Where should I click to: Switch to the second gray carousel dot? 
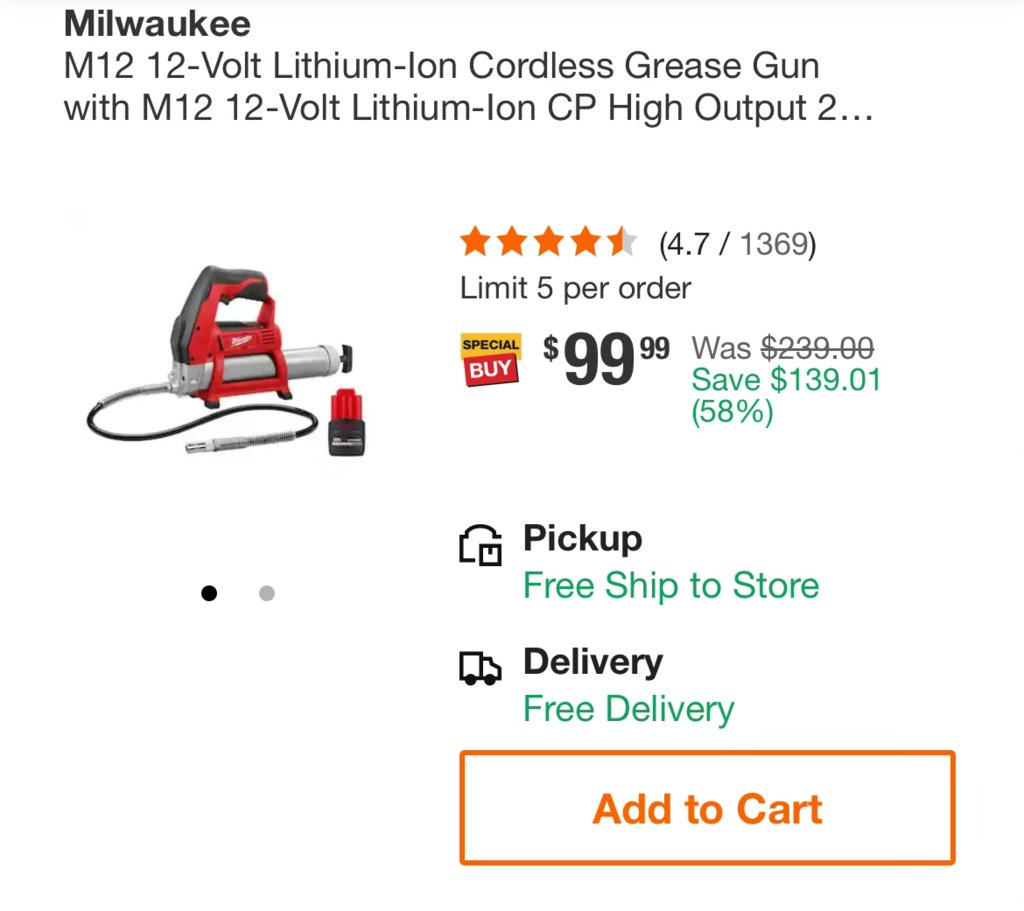click(x=266, y=593)
